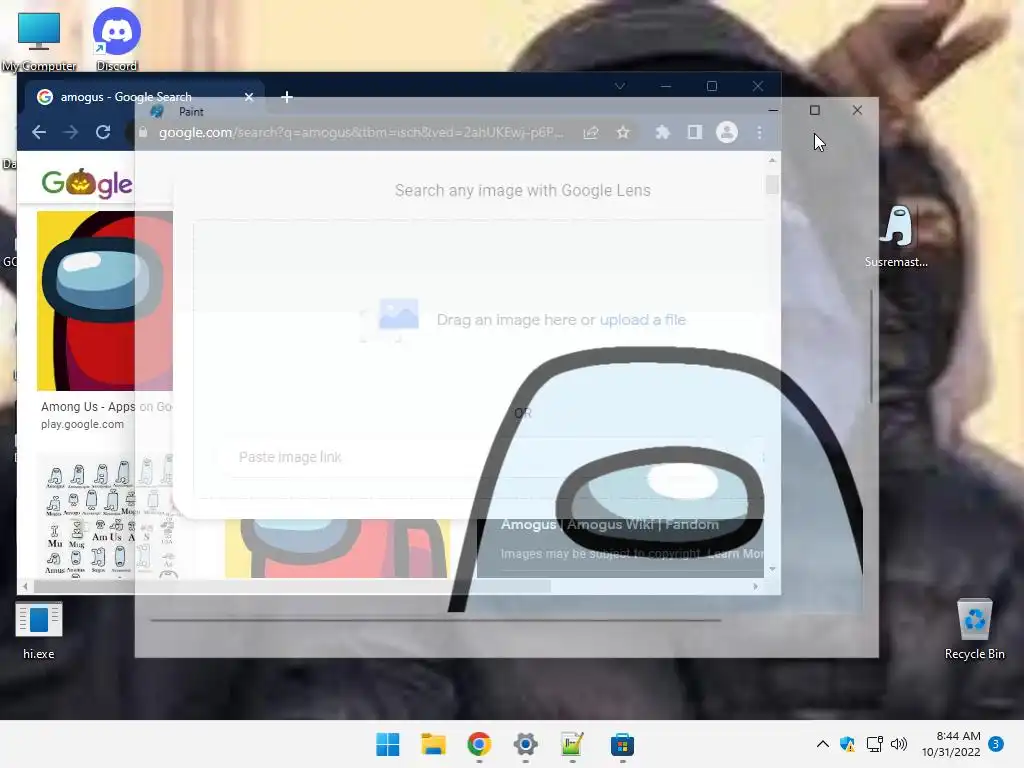Open Among Us red crewmate thumbnail
Viewport: 1024px width, 768px height.
pyautogui.click(x=104, y=301)
